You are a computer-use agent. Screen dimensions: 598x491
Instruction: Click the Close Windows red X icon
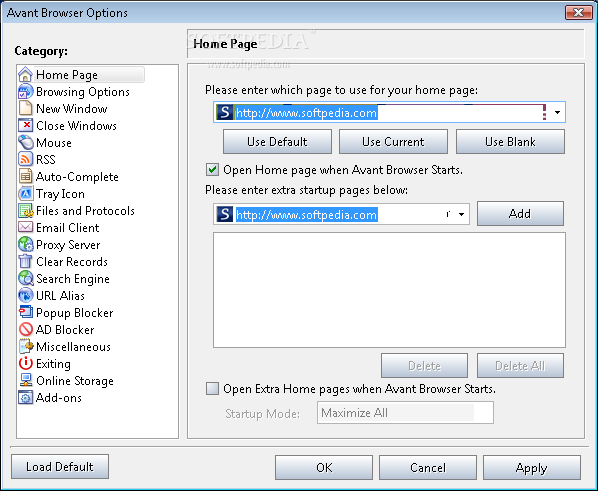click(26, 126)
